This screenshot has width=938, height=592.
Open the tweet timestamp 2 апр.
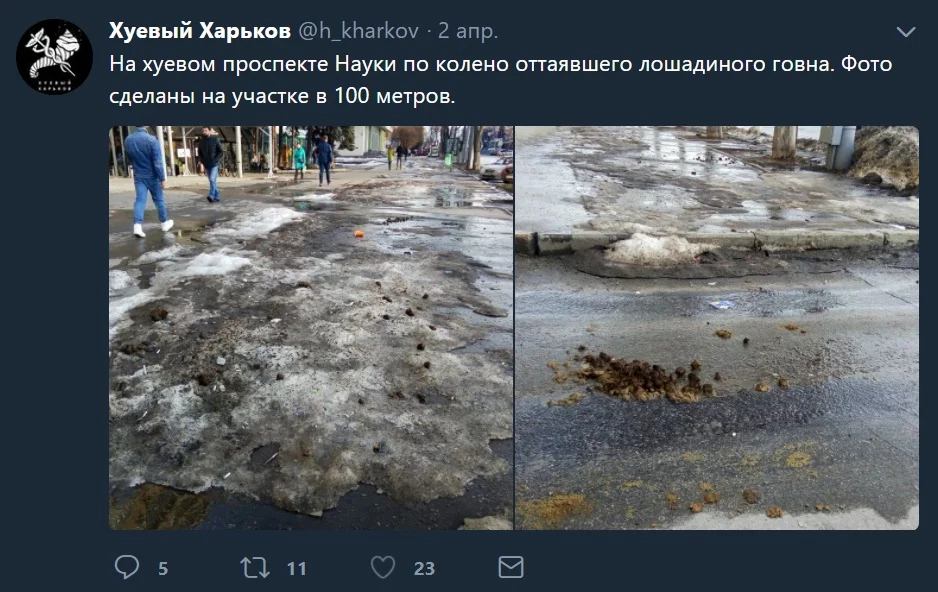[468, 30]
